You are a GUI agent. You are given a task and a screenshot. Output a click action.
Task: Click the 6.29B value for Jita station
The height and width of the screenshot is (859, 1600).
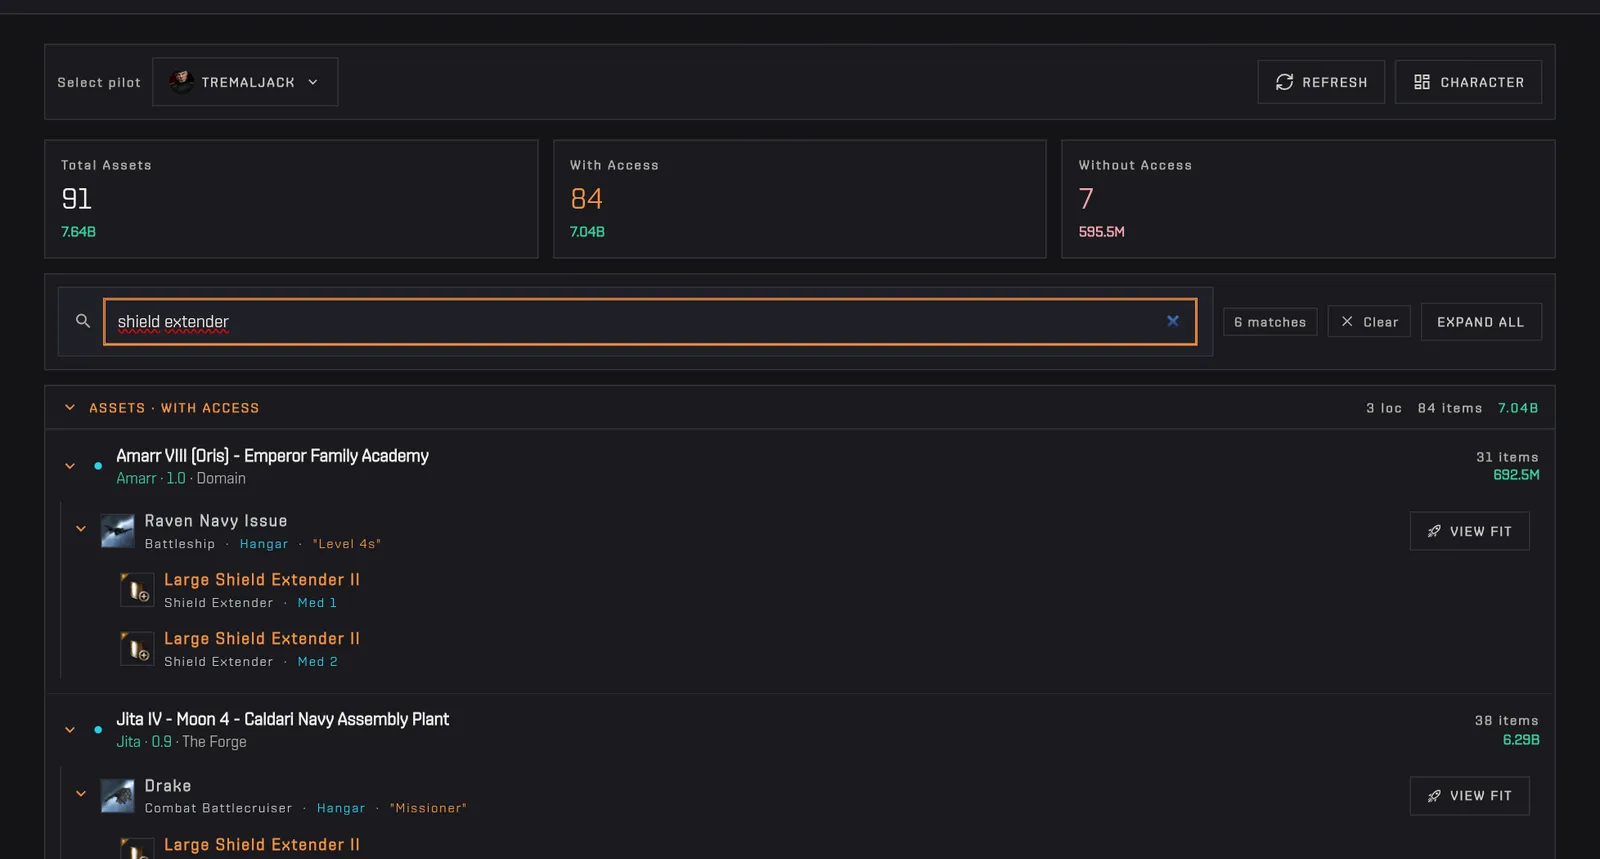click(x=1521, y=740)
